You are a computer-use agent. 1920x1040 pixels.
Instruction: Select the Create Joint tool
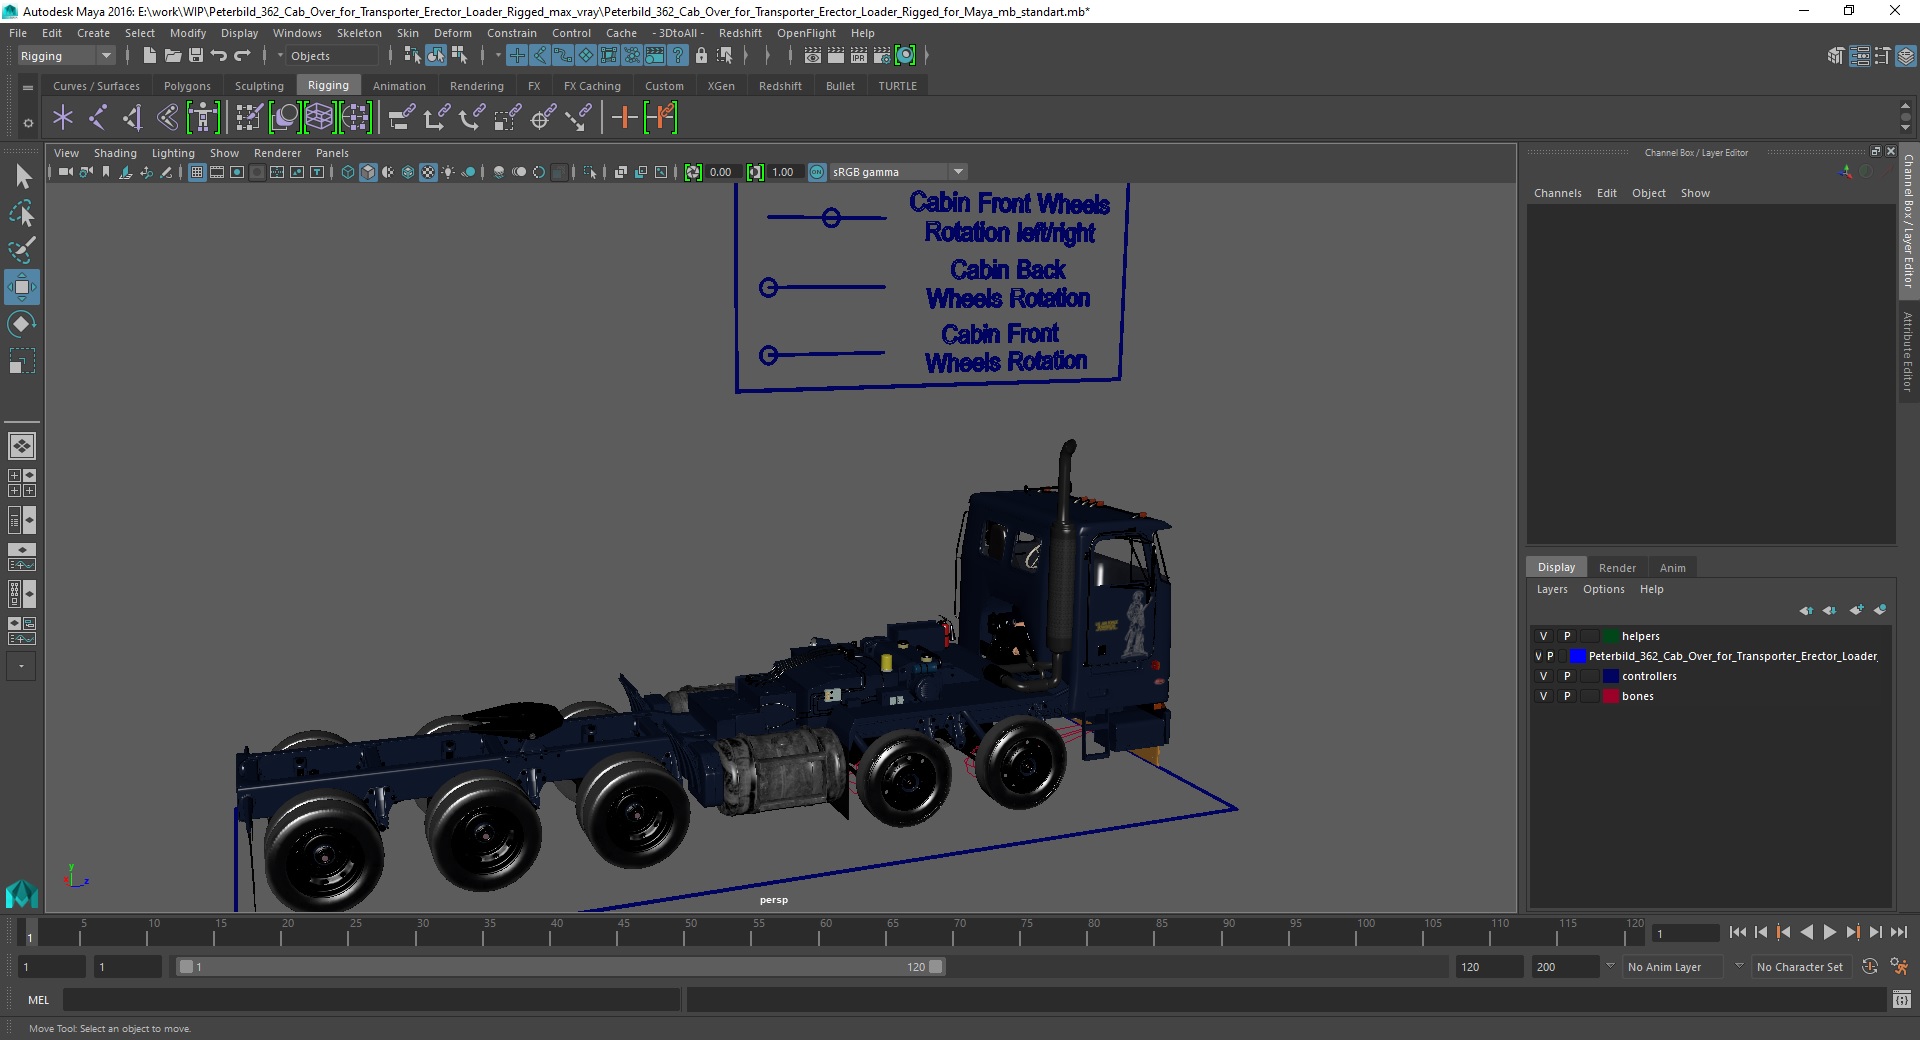(x=98, y=118)
